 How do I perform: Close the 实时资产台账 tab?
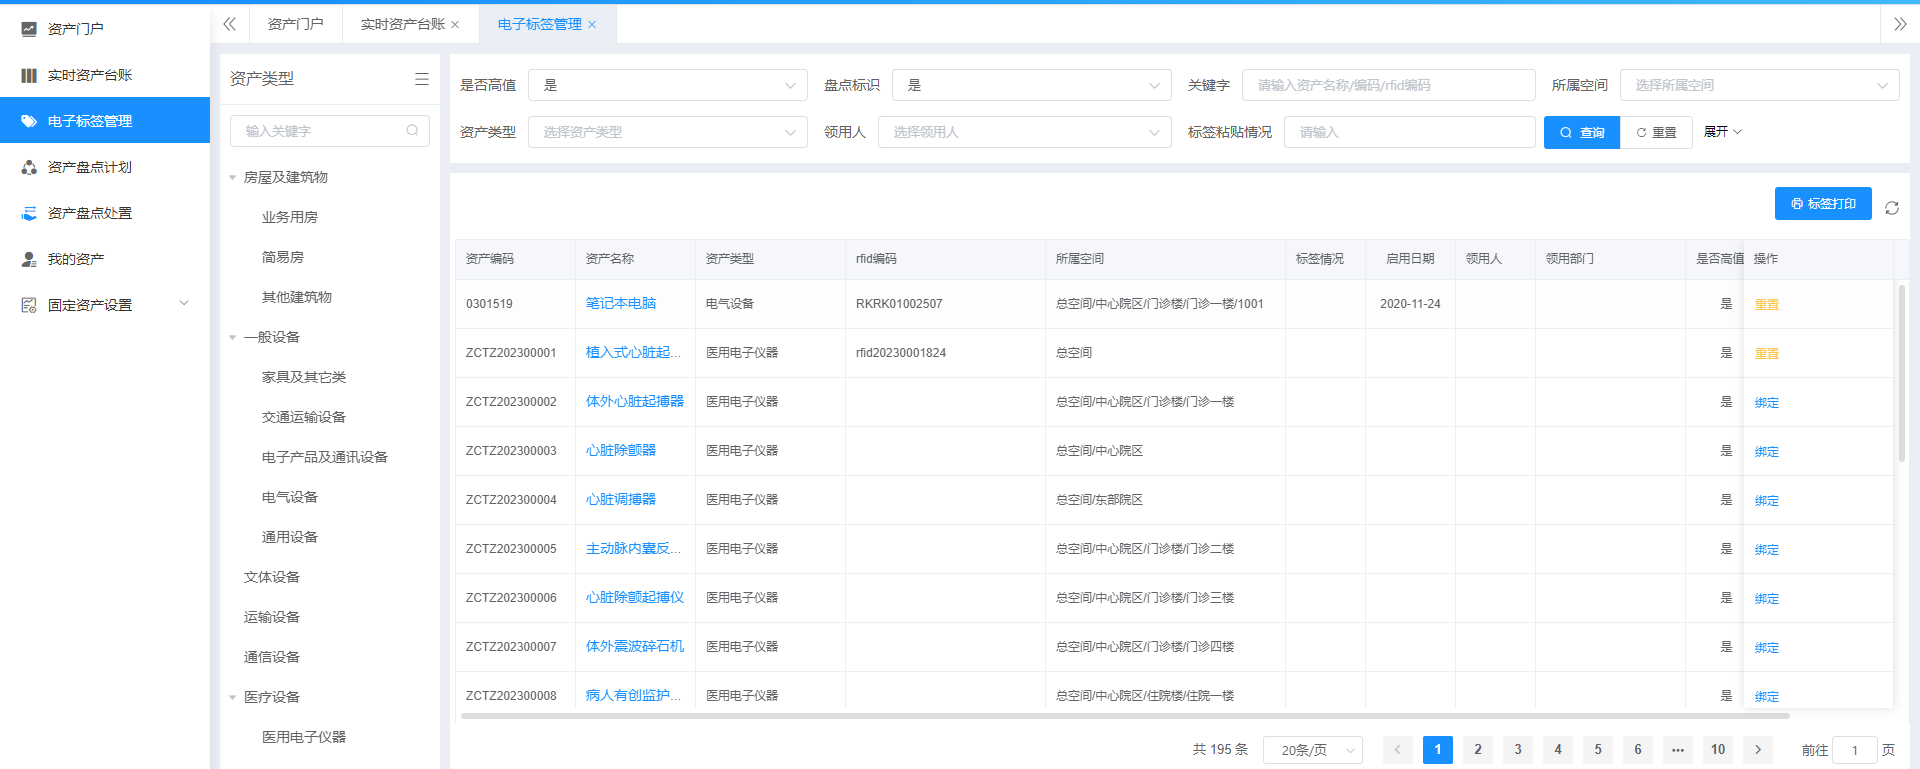[455, 25]
